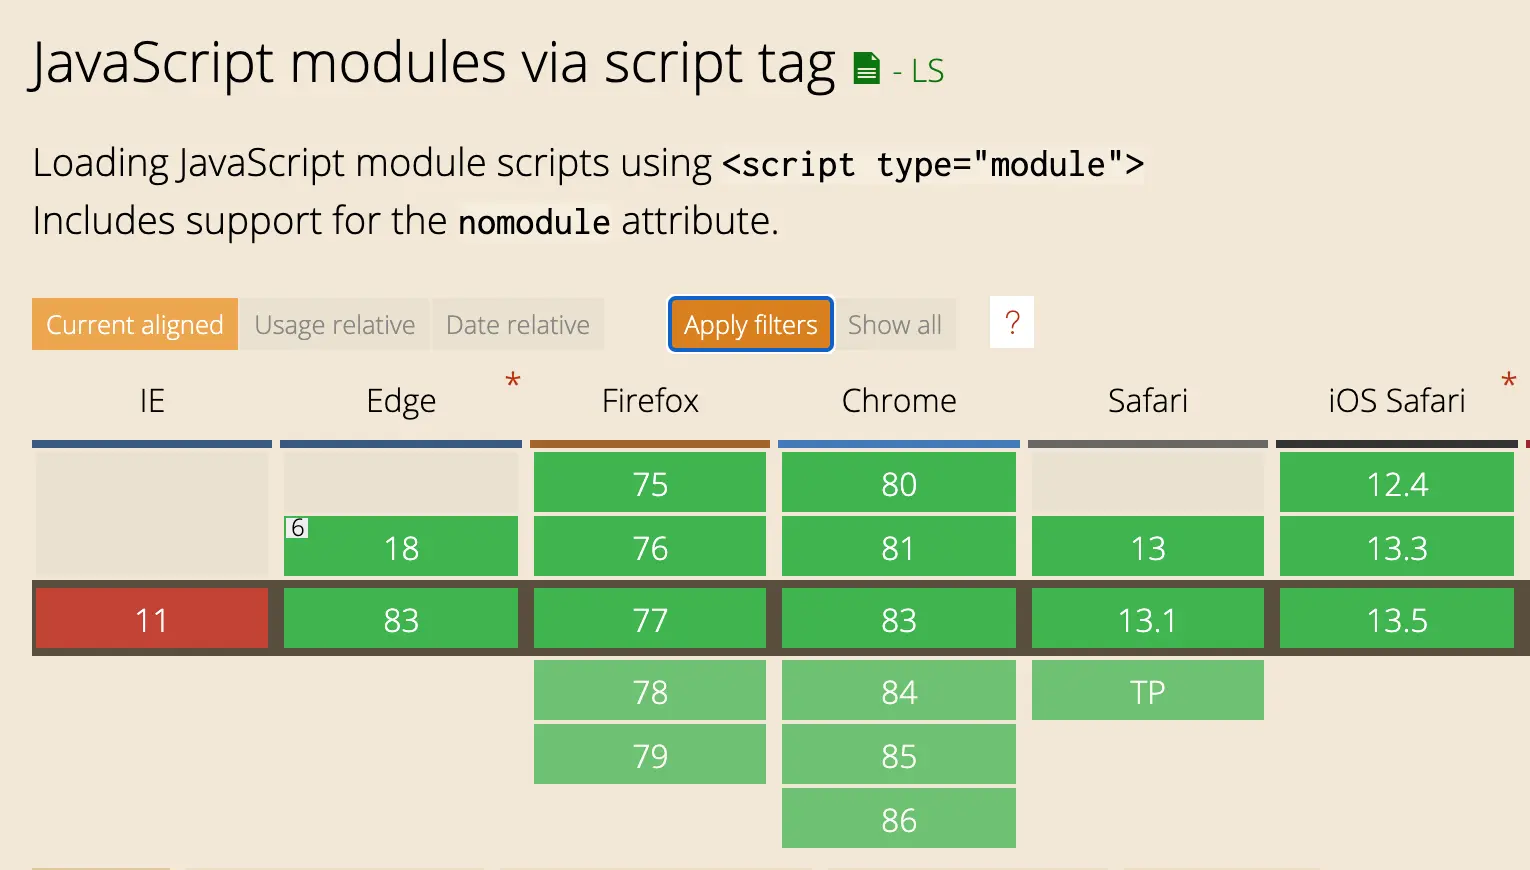Select the iOS Safari 12.4 cell
Viewport: 1530px width, 870px height.
1397,483
